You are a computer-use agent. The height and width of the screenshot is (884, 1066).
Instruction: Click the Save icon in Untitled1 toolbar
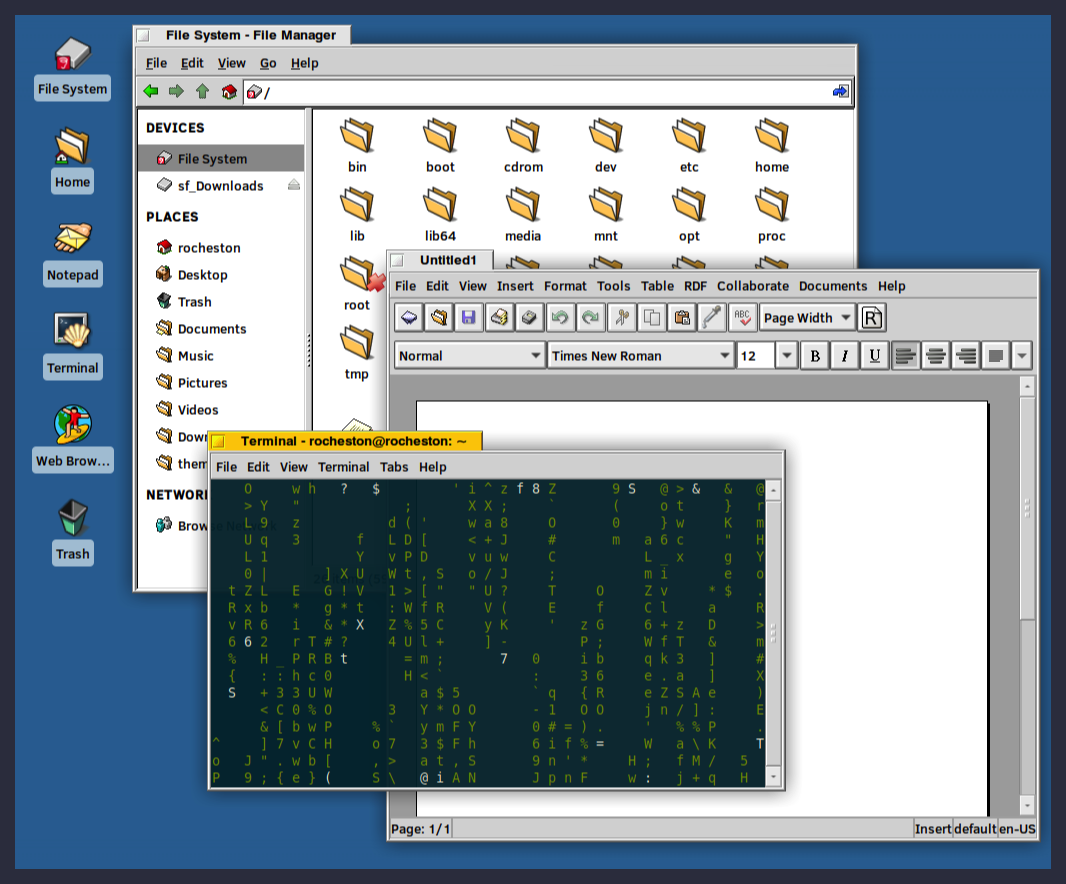tap(468, 318)
